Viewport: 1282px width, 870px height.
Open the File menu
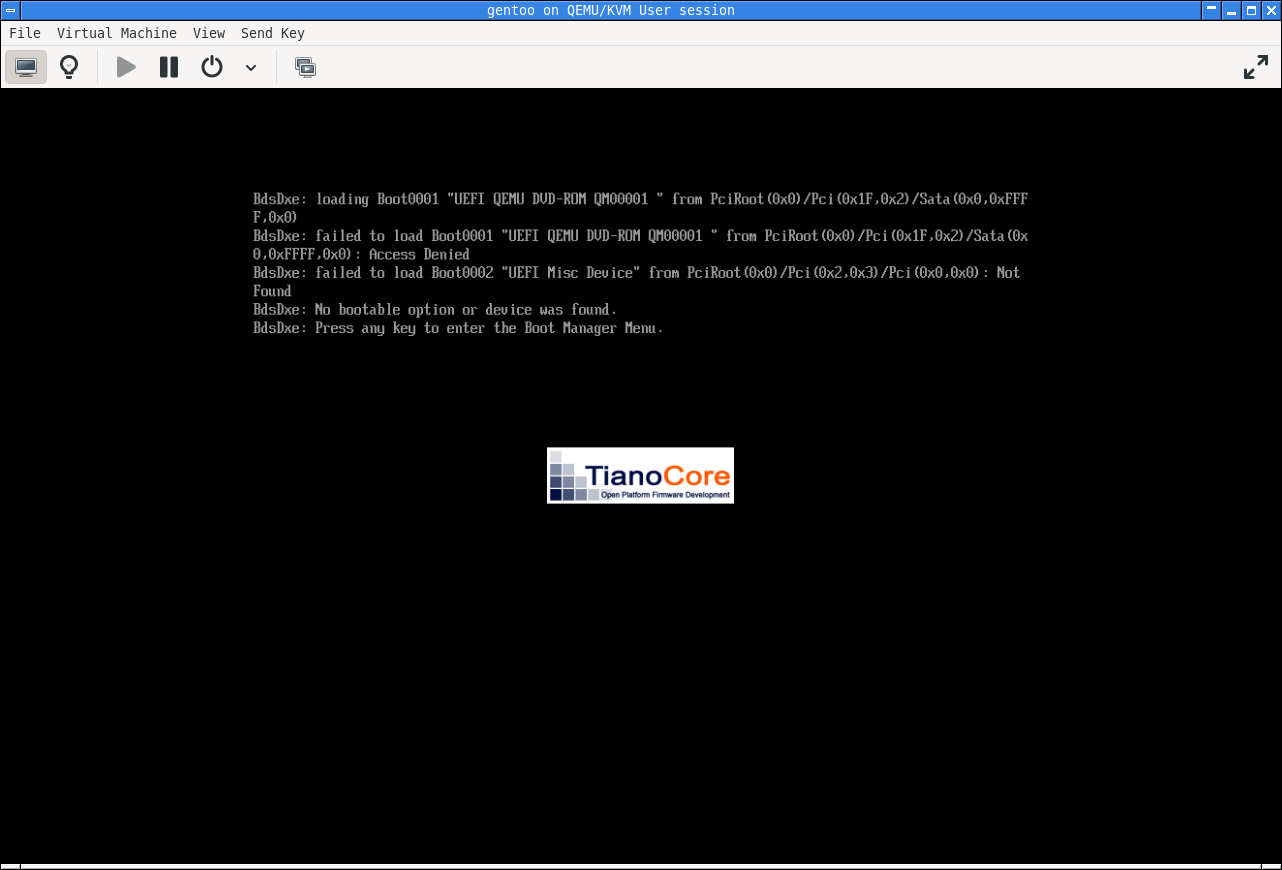click(x=25, y=33)
